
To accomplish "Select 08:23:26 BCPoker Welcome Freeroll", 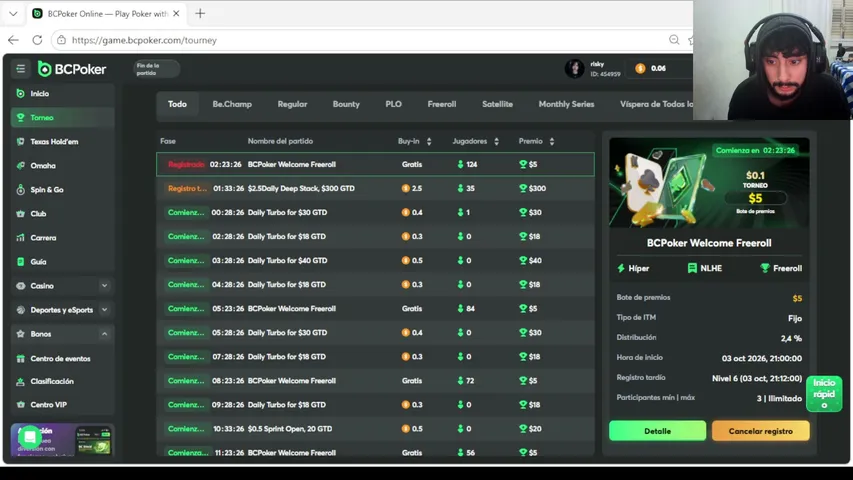I will click(x=375, y=381).
